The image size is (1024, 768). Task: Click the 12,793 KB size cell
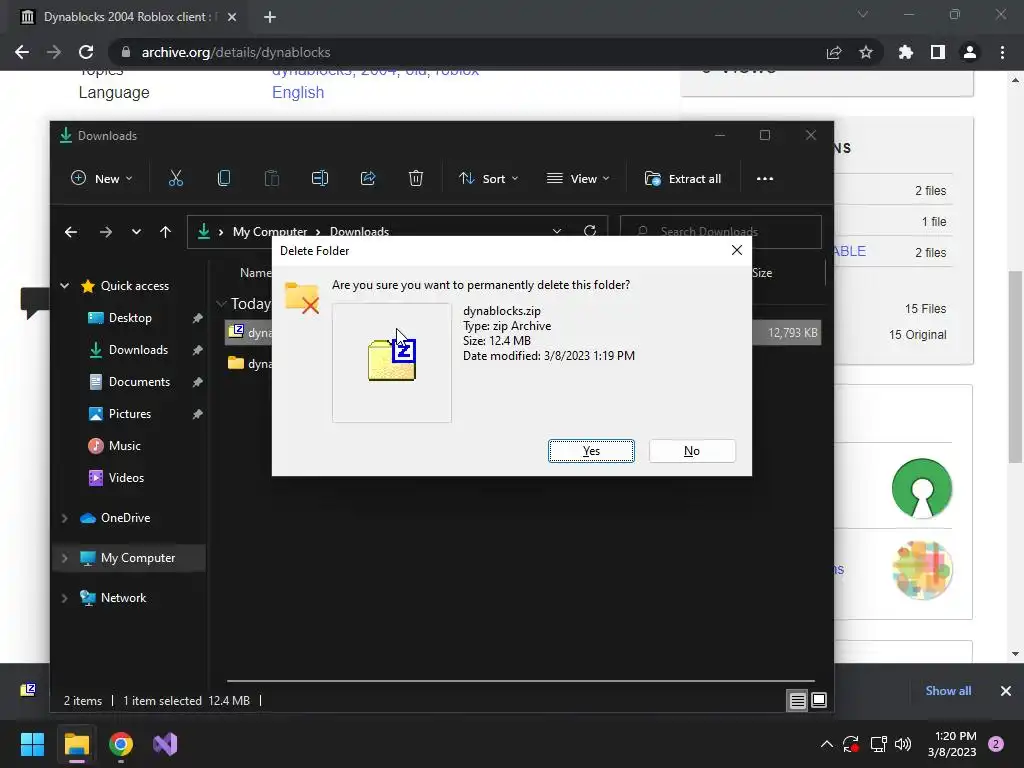coord(792,333)
